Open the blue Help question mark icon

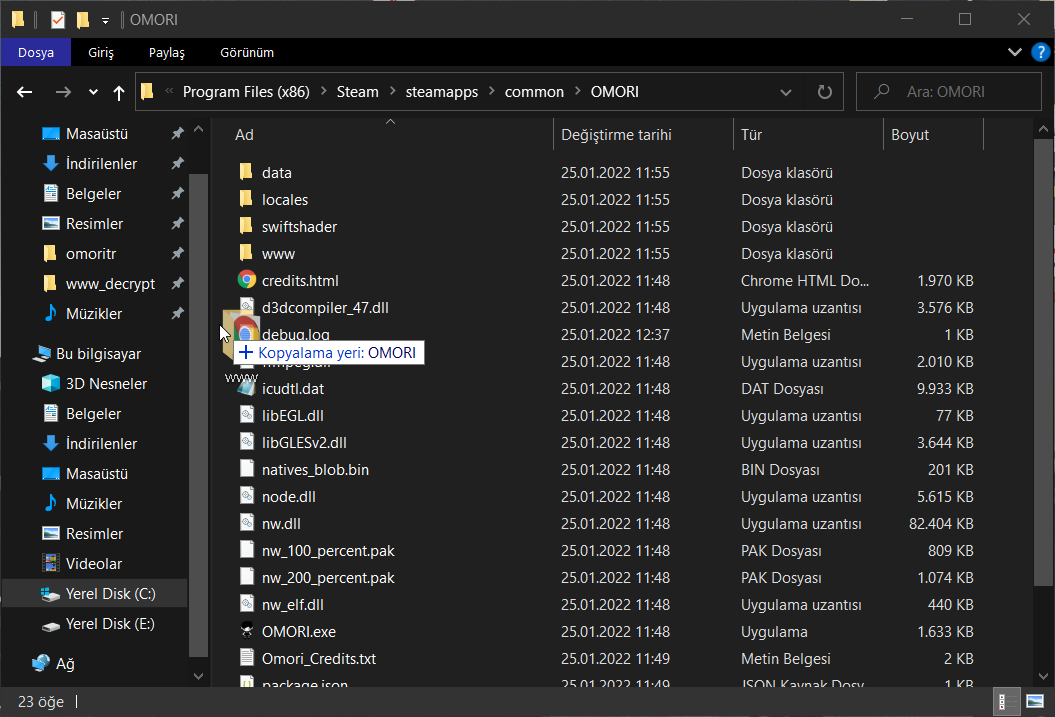(1040, 52)
